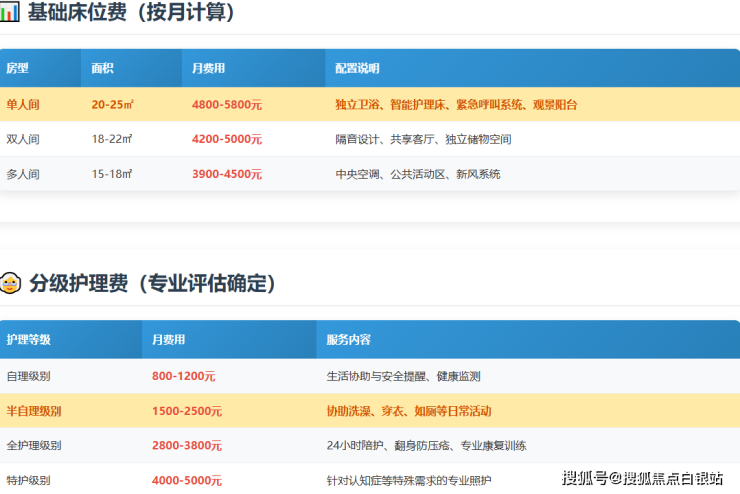This screenshot has width=740, height=494.
Task: Click the 面积 column header
Action: coord(102,69)
